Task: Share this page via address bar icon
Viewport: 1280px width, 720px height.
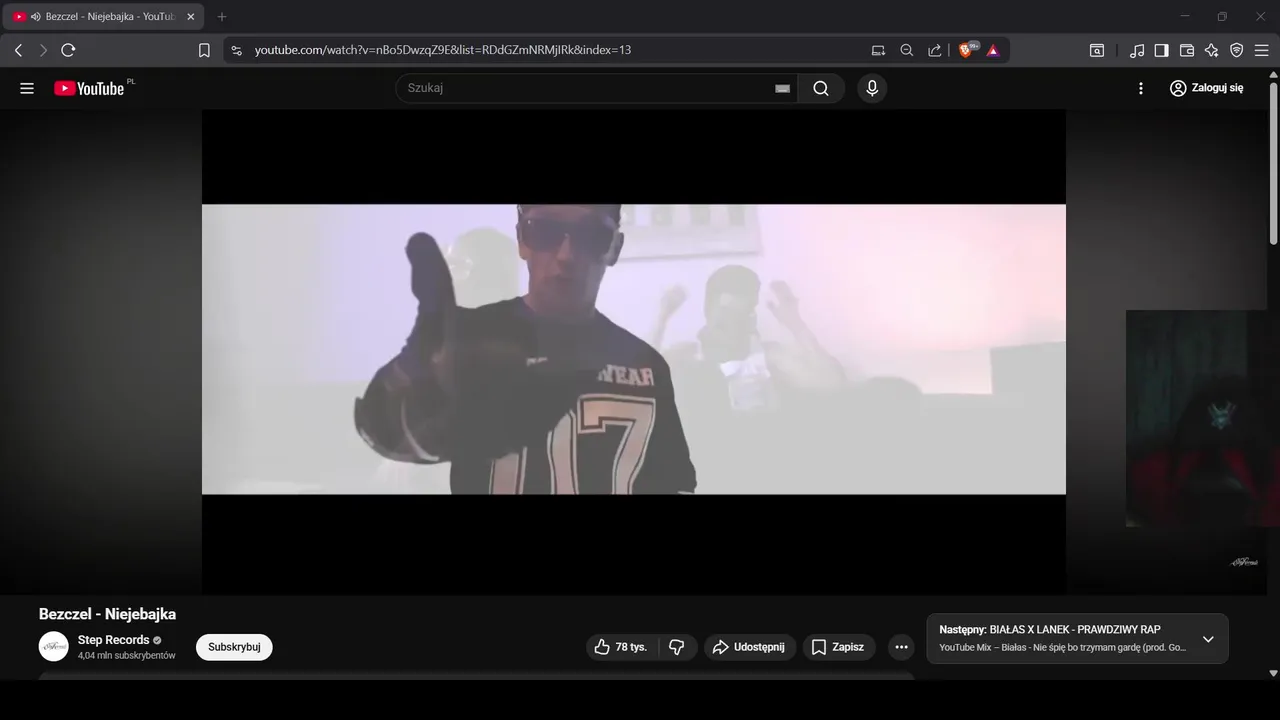Action: [935, 50]
